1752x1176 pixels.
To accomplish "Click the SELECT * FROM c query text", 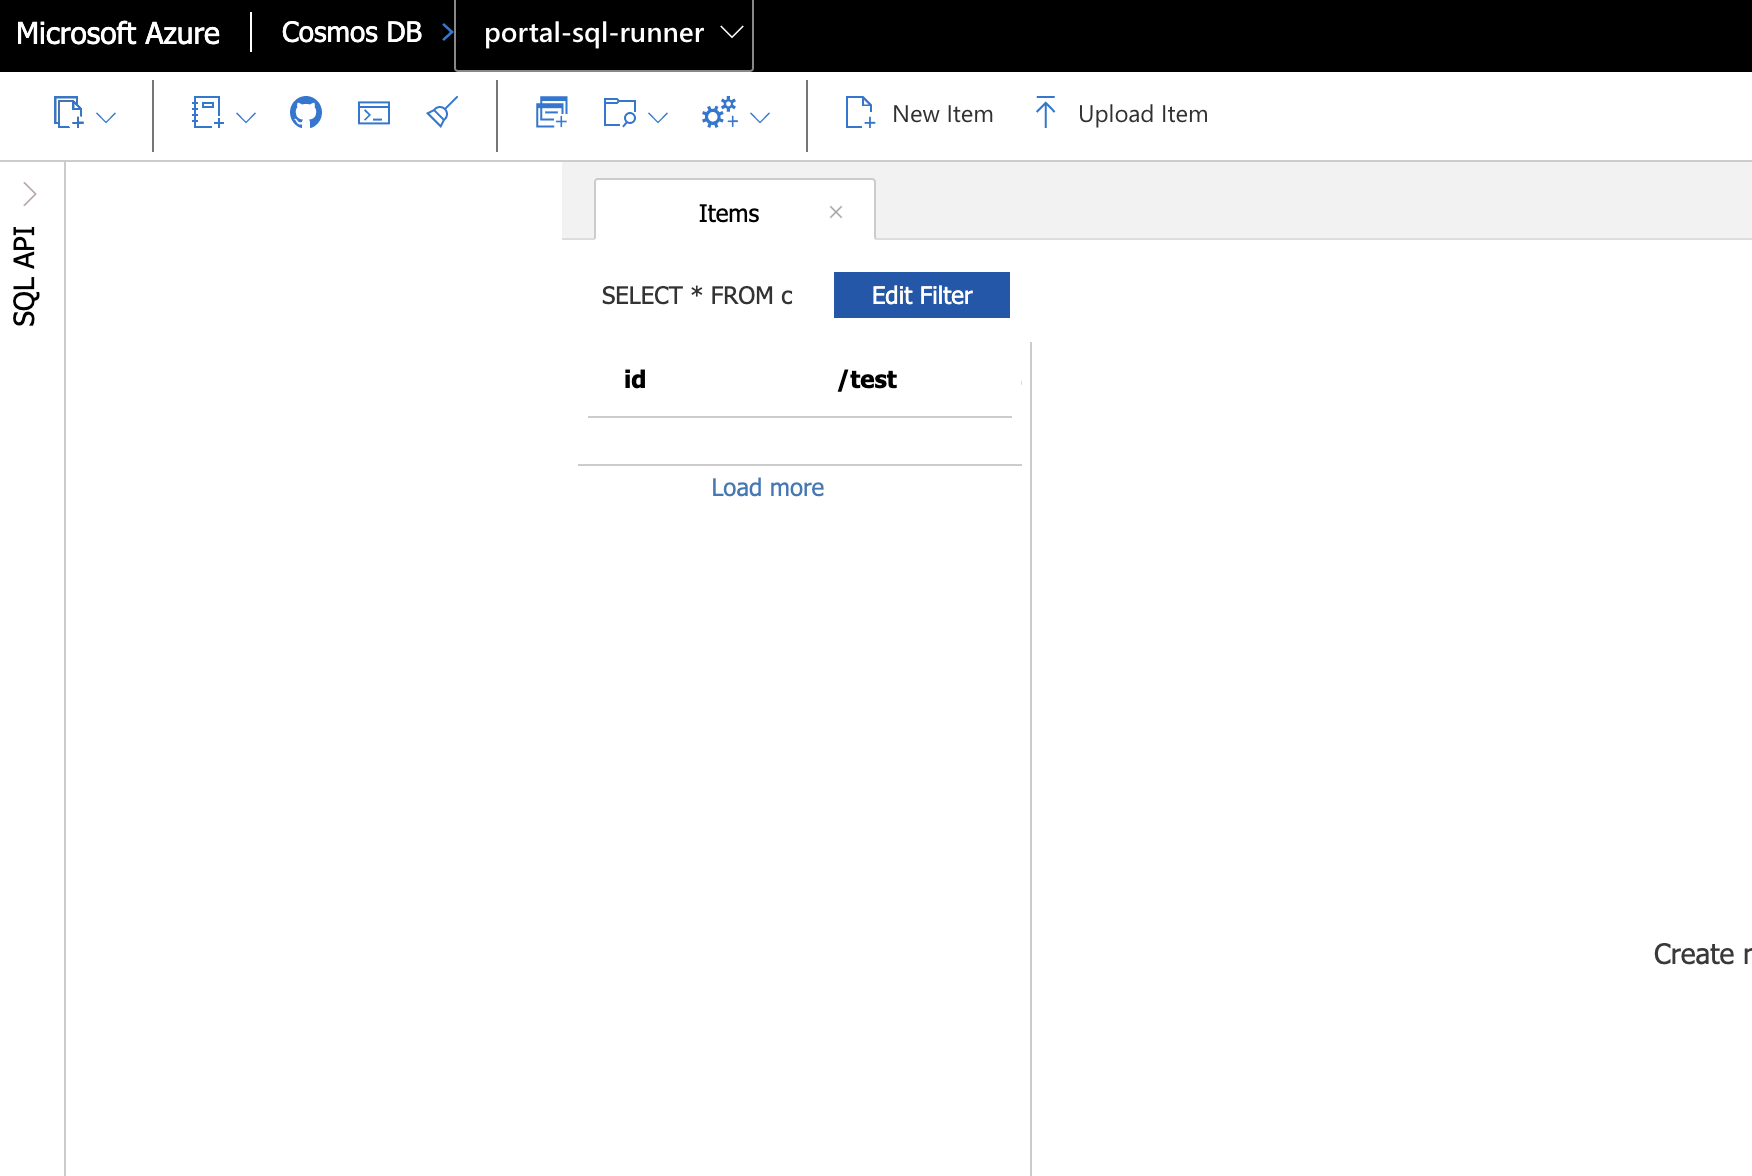I will [697, 296].
